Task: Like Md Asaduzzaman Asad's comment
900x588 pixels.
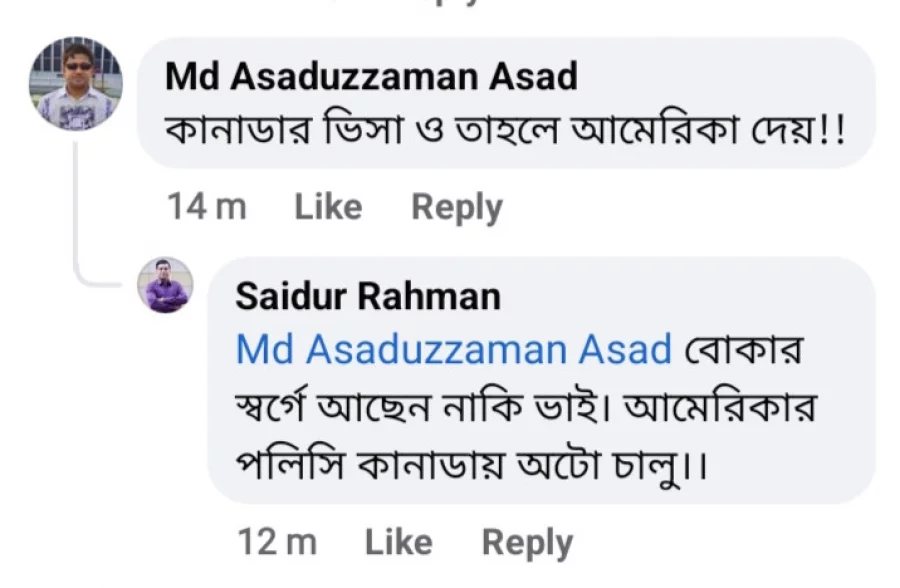Action: 328,207
